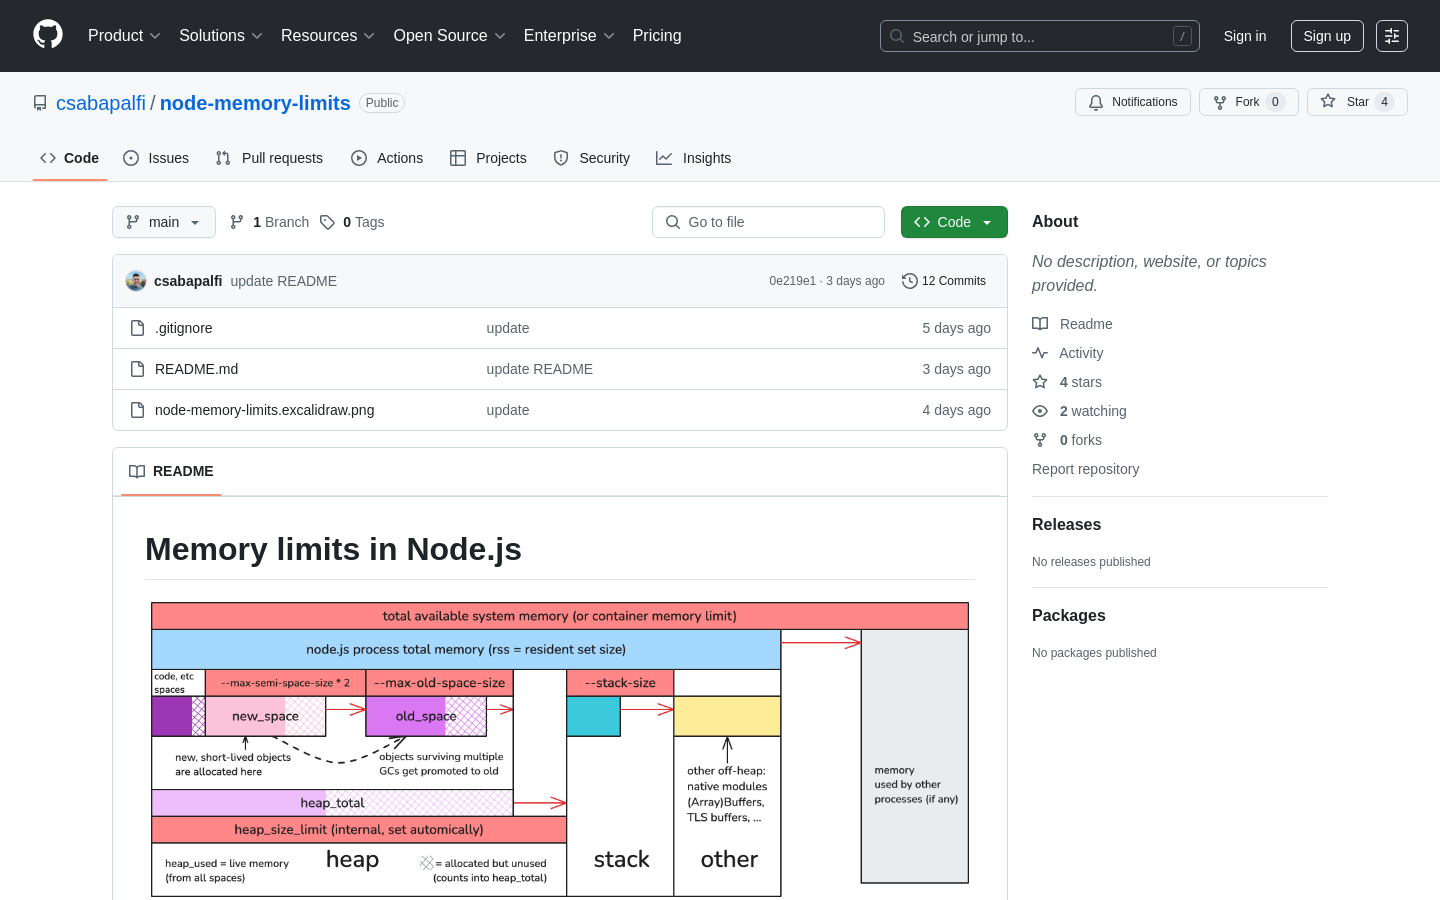
Task: Click the Report repository link
Action: coord(1085,469)
